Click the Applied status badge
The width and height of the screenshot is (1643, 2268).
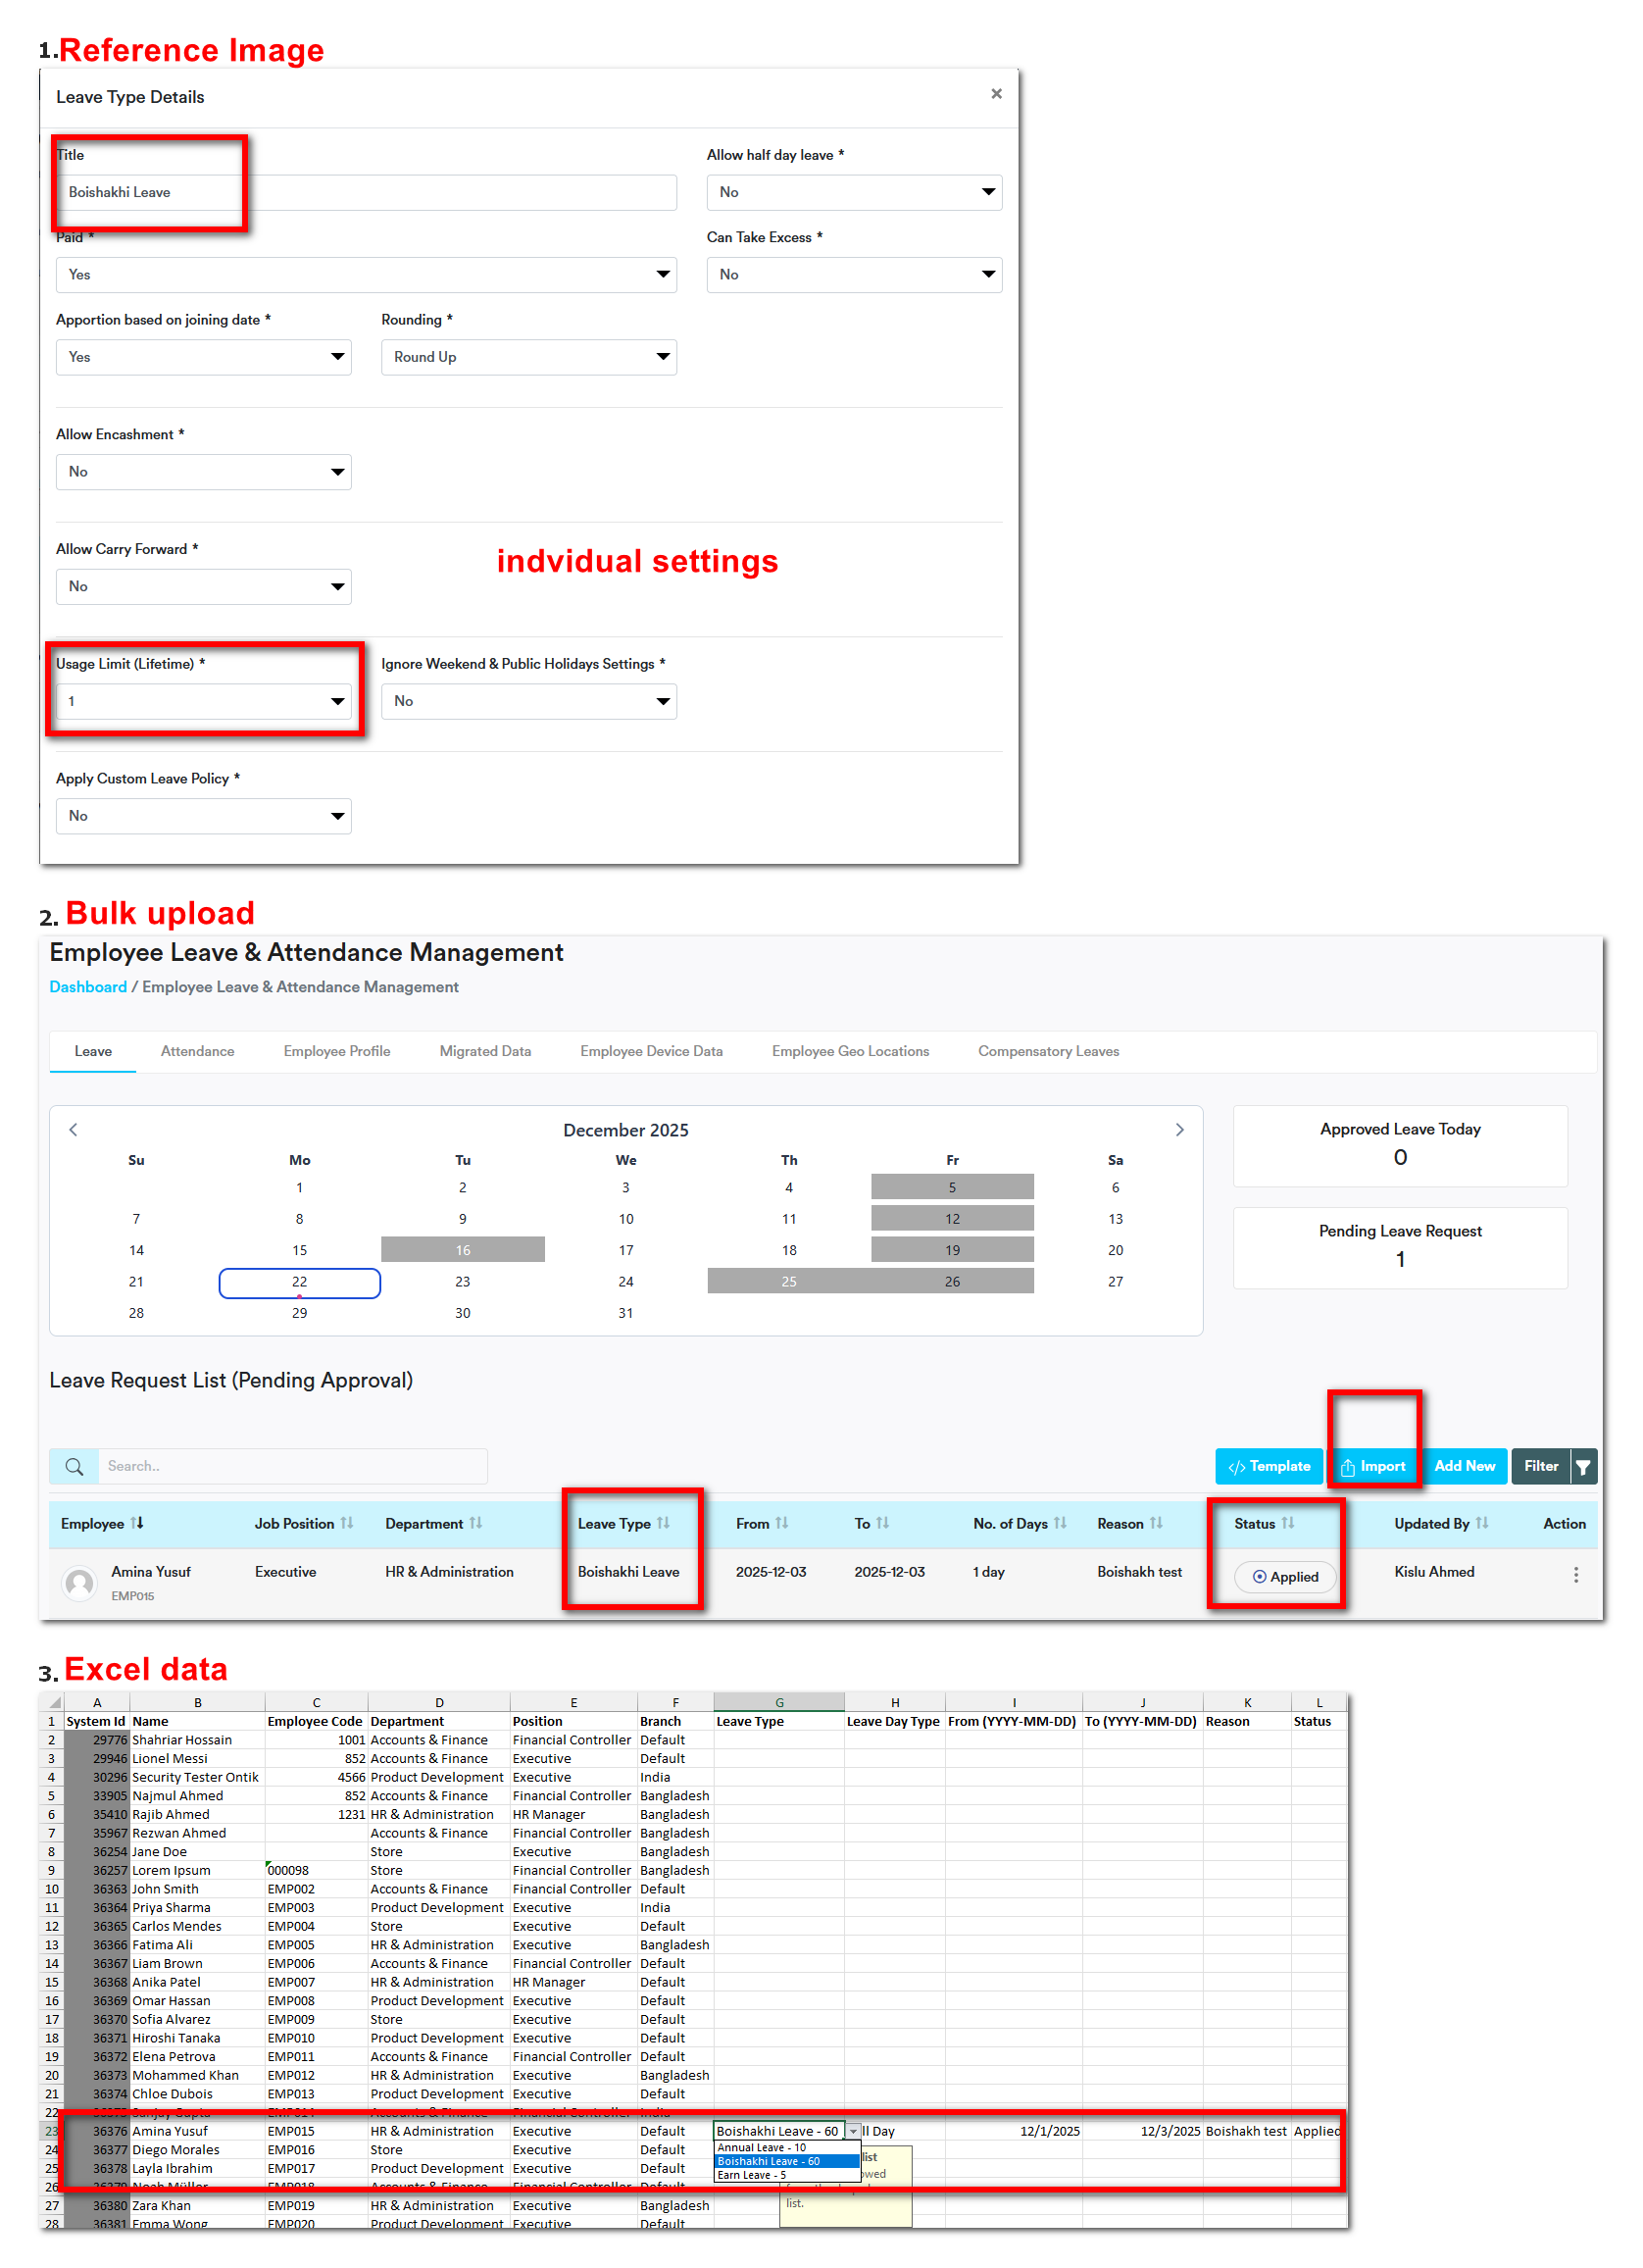pos(1284,1577)
